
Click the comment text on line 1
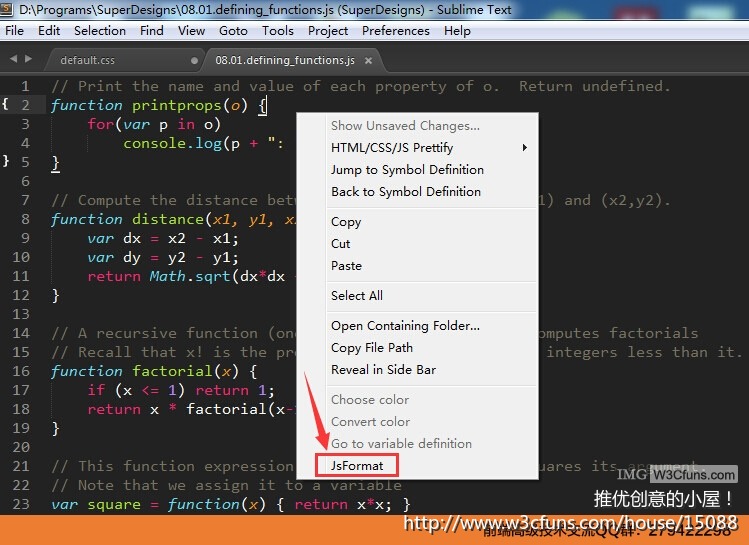pos(361,86)
